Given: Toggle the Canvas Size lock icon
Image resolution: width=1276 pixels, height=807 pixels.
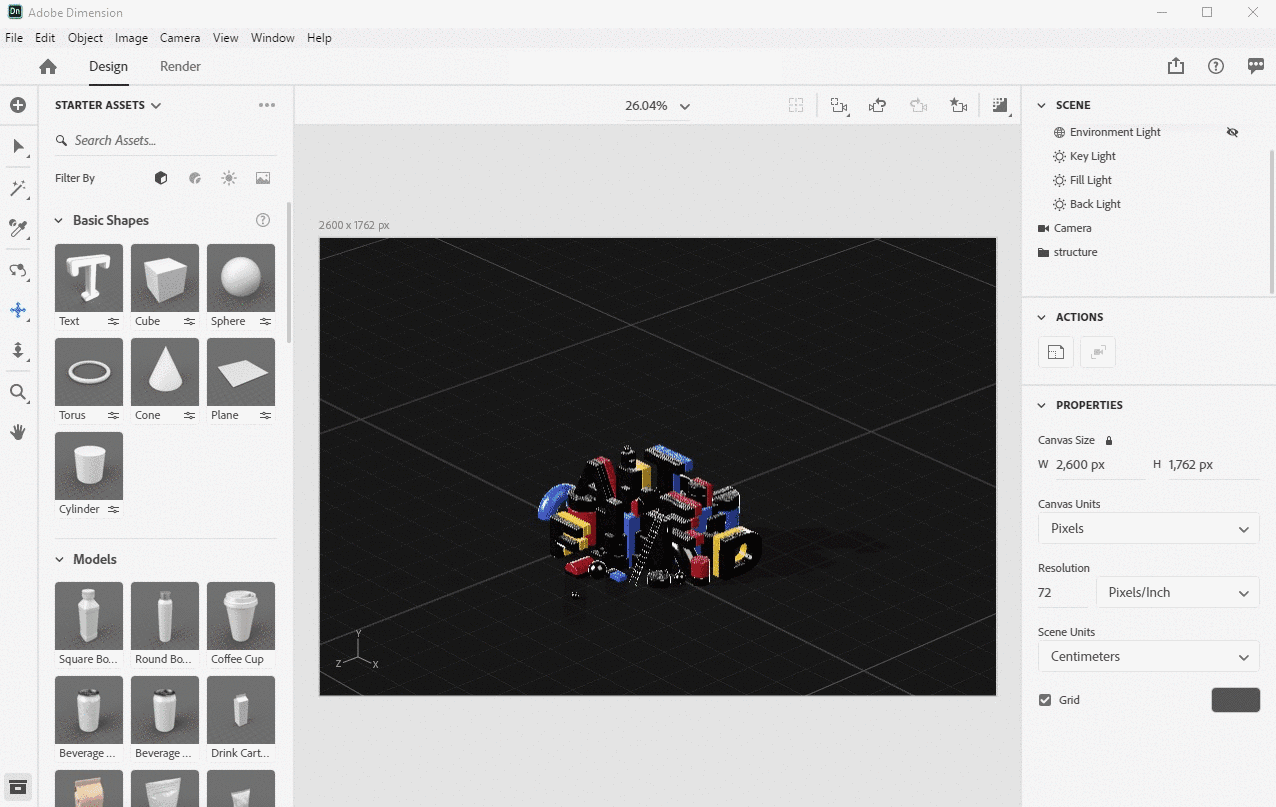Looking at the screenshot, I should [1109, 440].
